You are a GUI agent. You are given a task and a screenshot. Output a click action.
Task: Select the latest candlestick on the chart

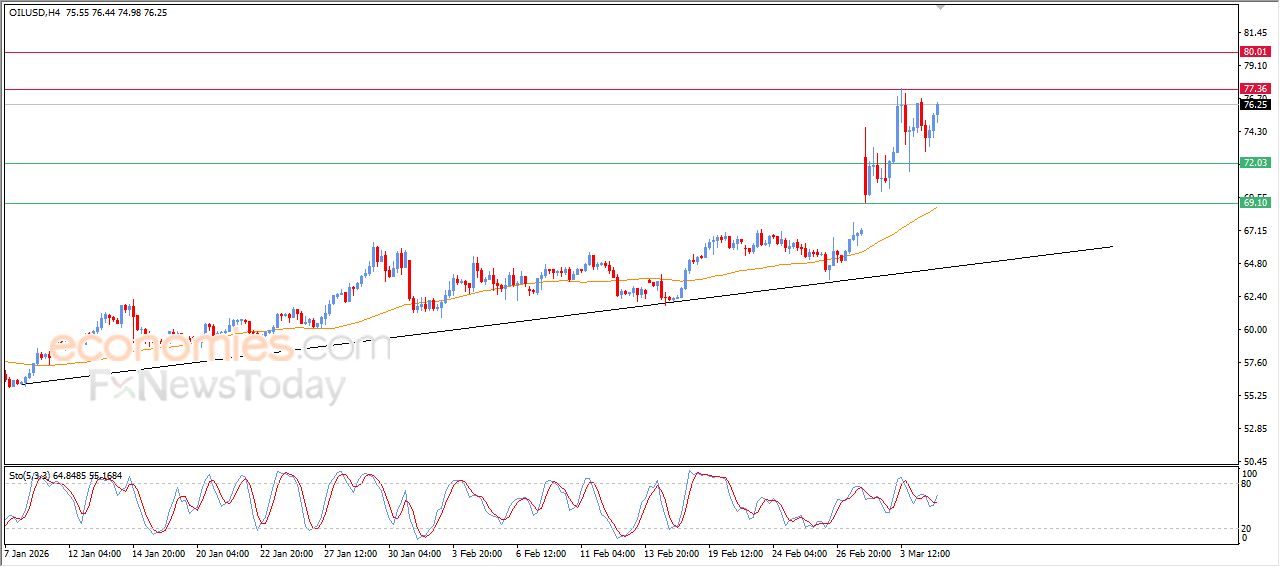pos(937,112)
